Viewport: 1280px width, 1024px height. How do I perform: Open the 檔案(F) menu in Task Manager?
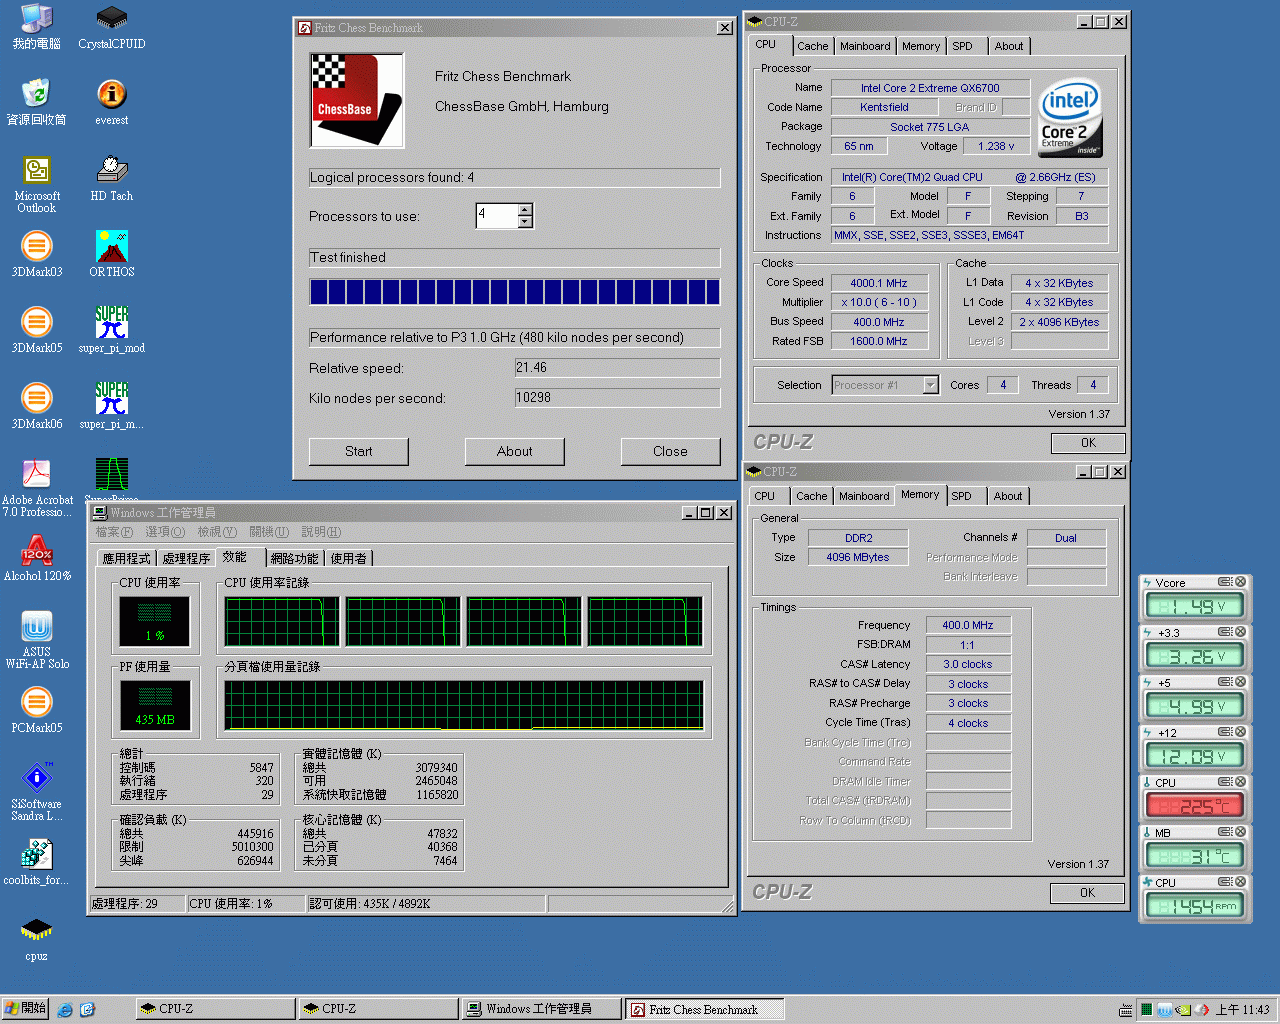114,532
